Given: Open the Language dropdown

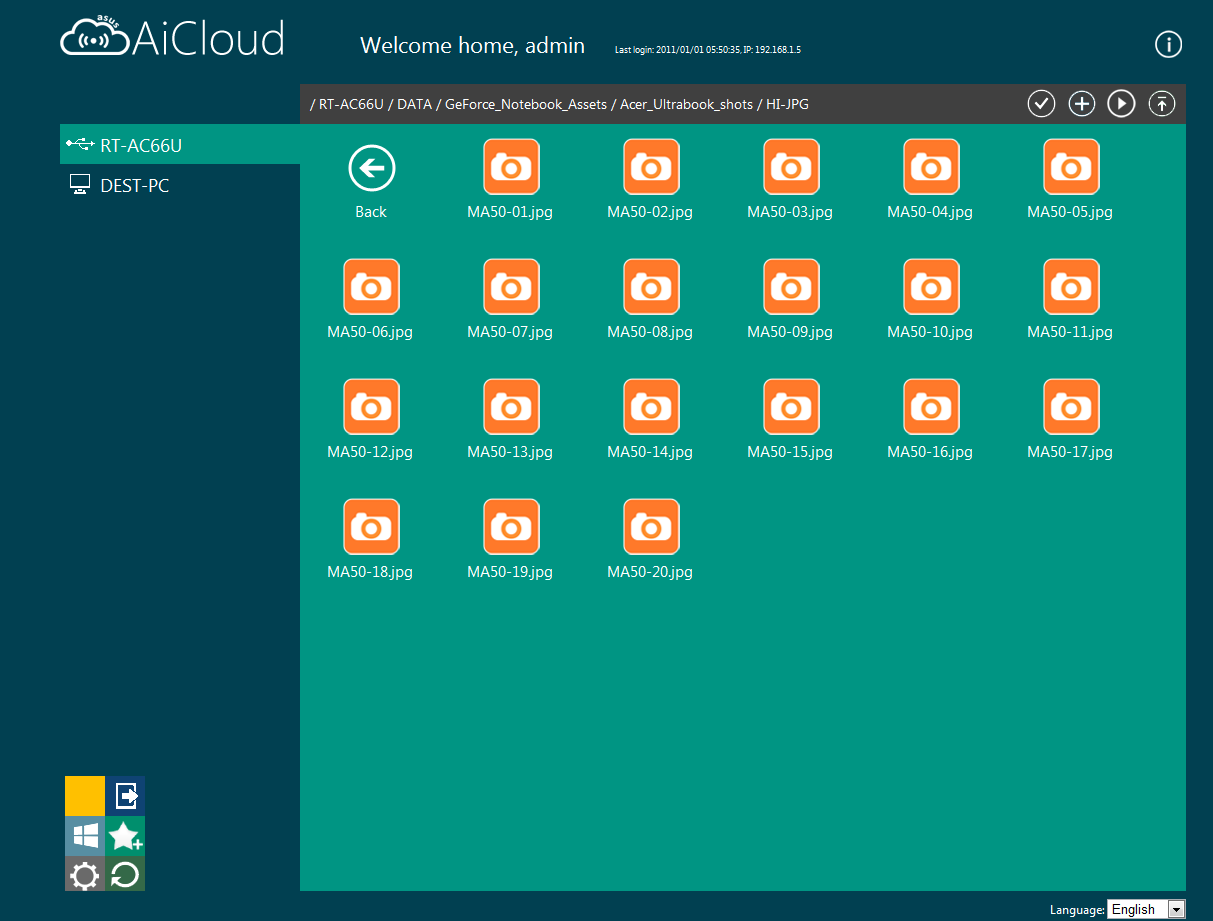Looking at the screenshot, I should 1146,909.
